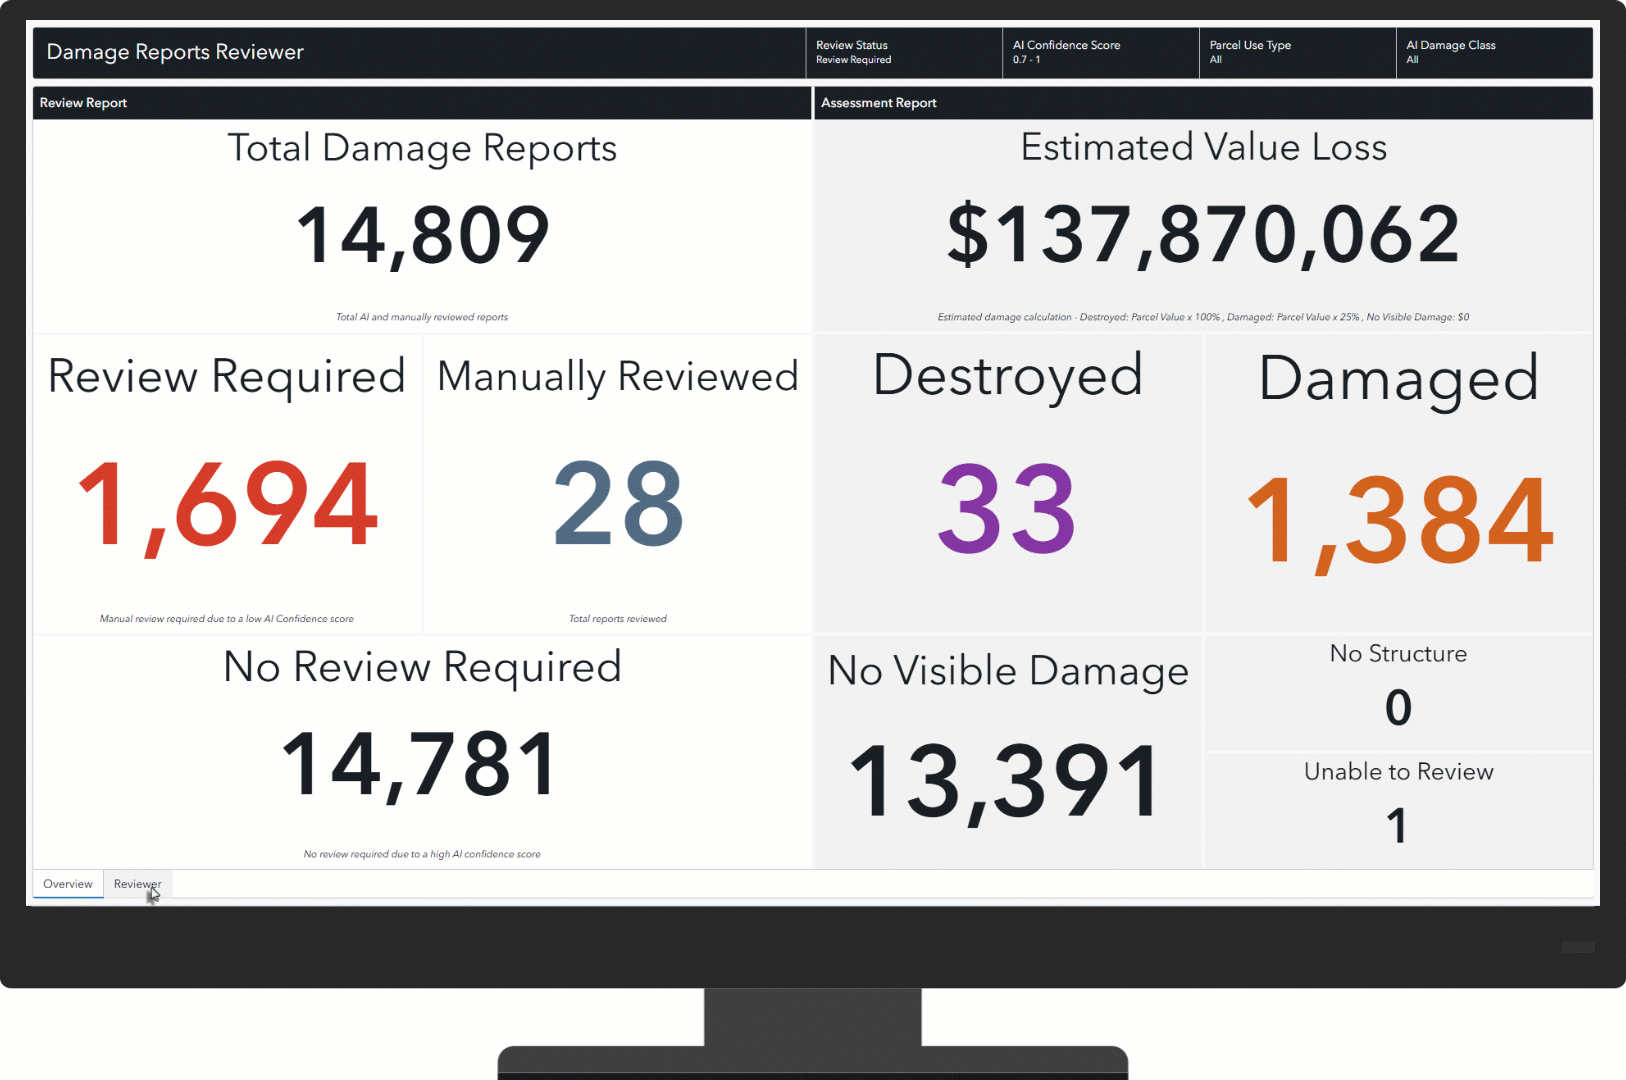Click the No Visible Damage heading
This screenshot has width=1626, height=1080.
click(1008, 671)
